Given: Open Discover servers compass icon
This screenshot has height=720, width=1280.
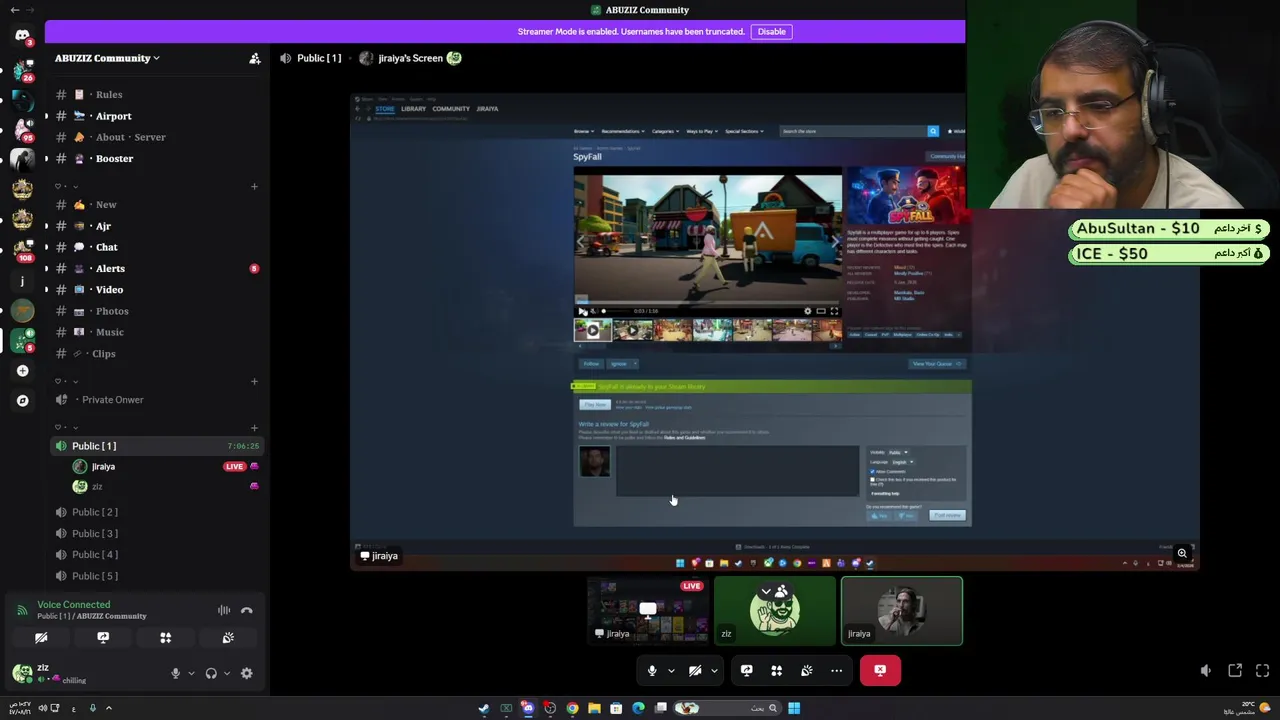Looking at the screenshot, I should (22, 401).
